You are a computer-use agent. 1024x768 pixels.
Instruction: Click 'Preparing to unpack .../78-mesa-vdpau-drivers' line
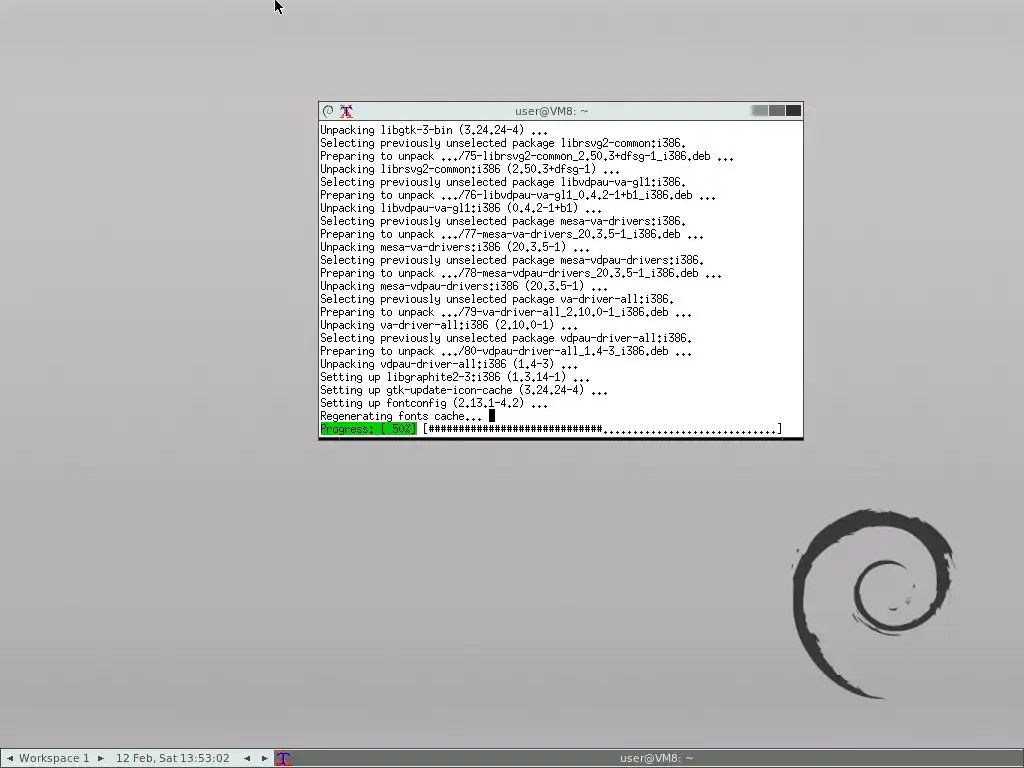point(520,273)
